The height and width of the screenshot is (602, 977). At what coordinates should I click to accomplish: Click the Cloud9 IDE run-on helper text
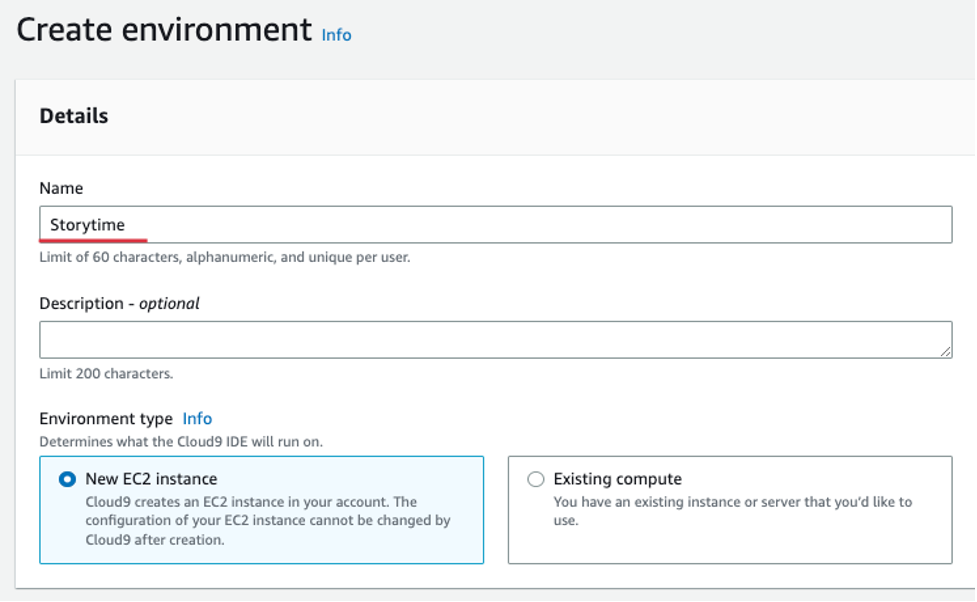tap(181, 441)
